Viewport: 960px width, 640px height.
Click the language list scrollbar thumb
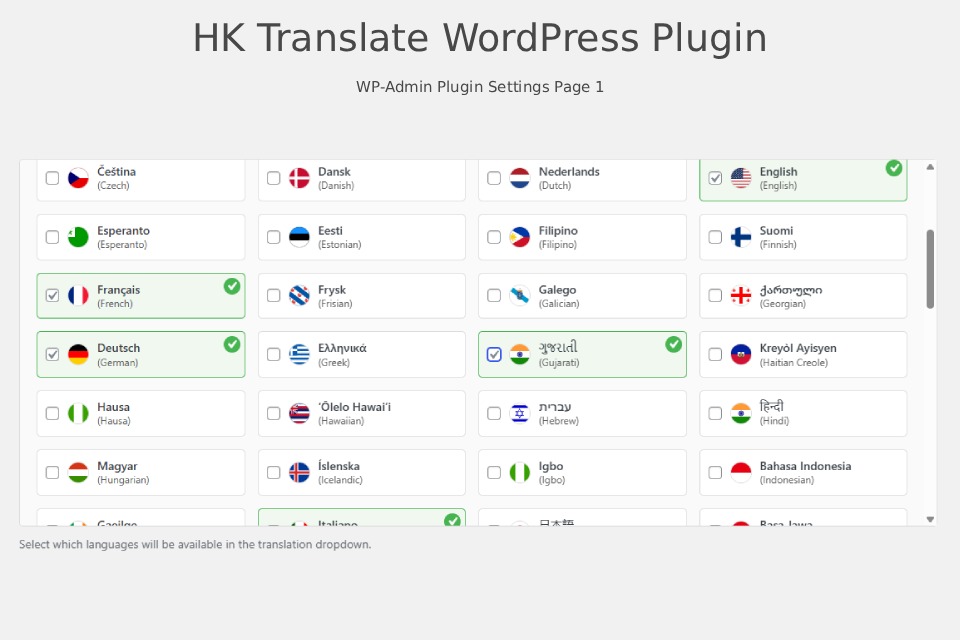[x=930, y=269]
